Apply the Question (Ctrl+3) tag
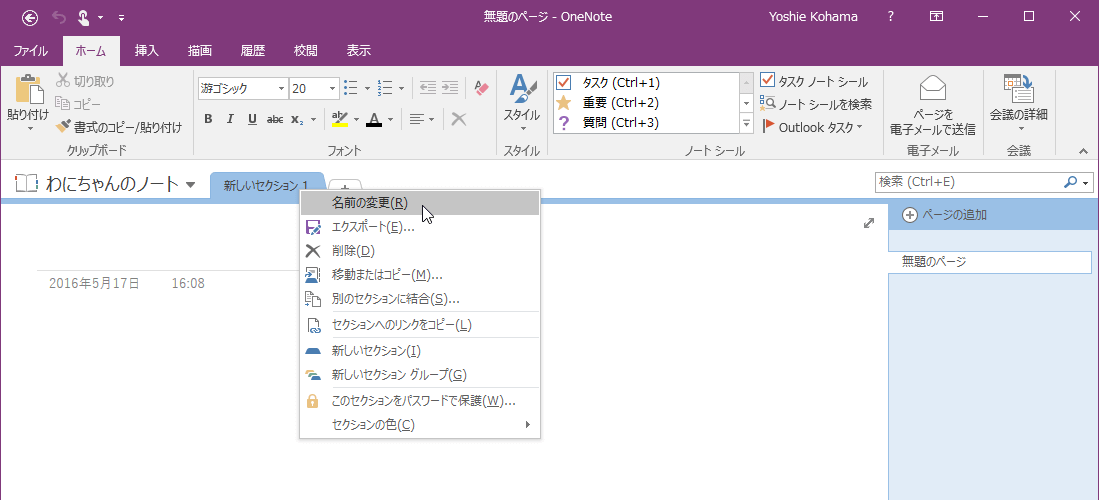The image size is (1099, 500). click(646, 123)
